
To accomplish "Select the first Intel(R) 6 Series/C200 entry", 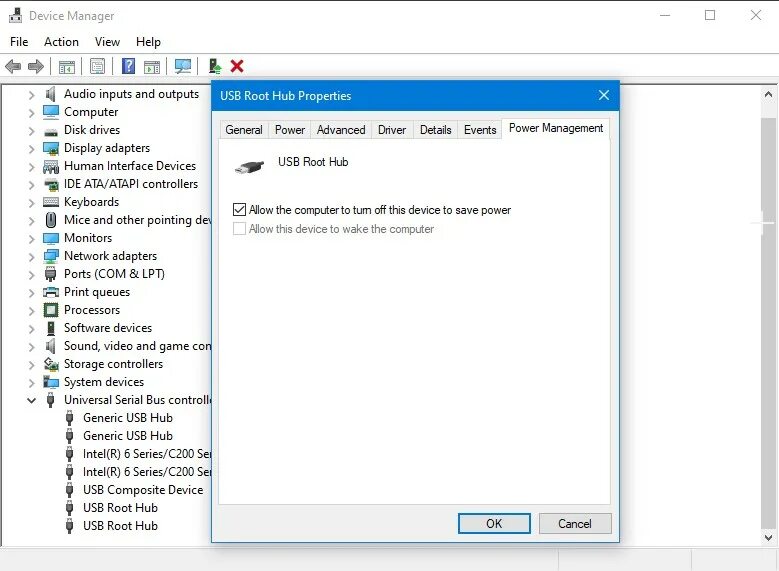I will click(147, 454).
